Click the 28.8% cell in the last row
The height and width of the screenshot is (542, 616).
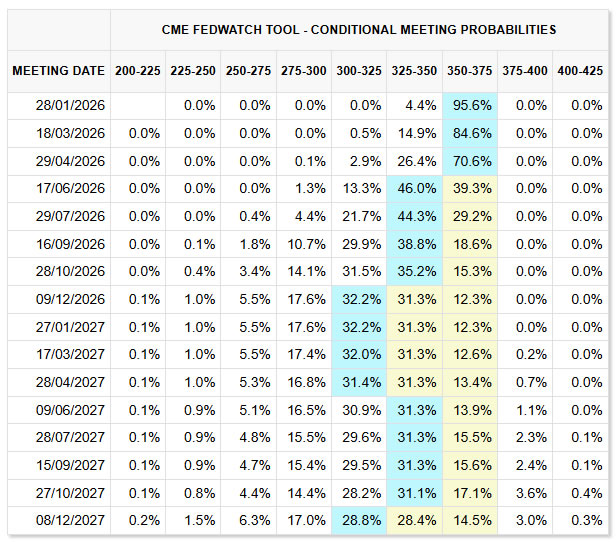tap(357, 520)
